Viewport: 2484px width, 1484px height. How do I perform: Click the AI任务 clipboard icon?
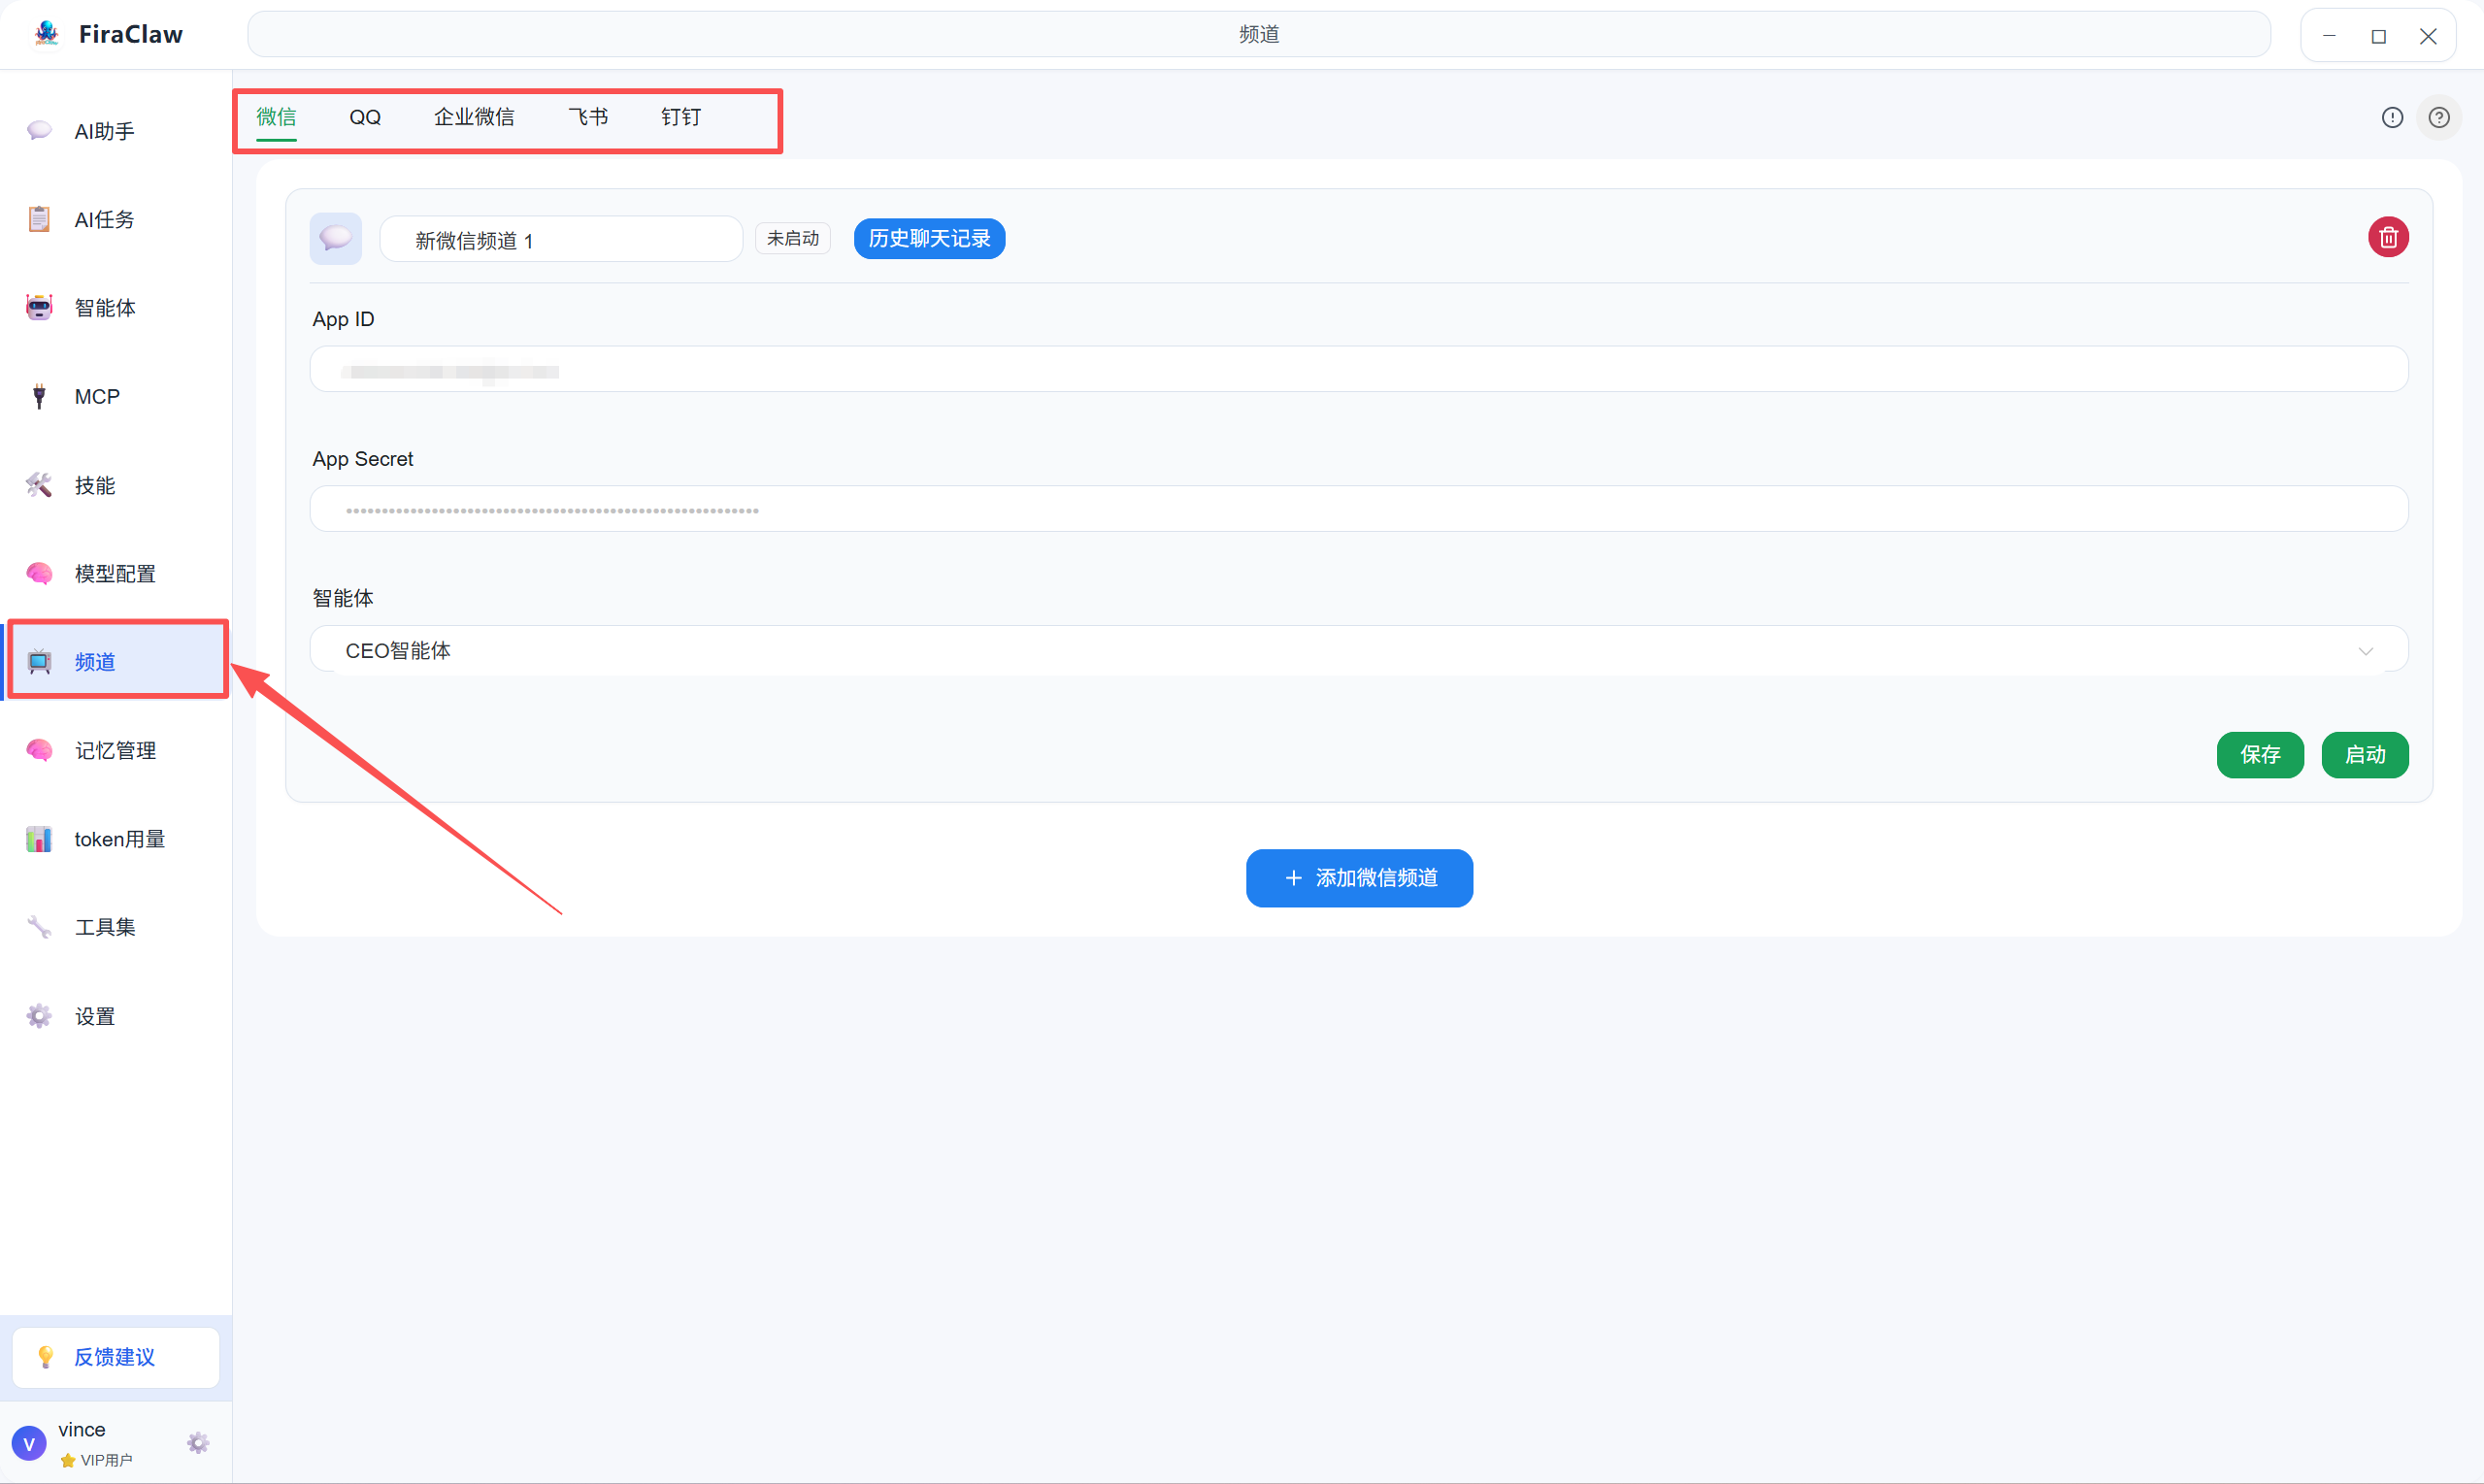(x=39, y=219)
